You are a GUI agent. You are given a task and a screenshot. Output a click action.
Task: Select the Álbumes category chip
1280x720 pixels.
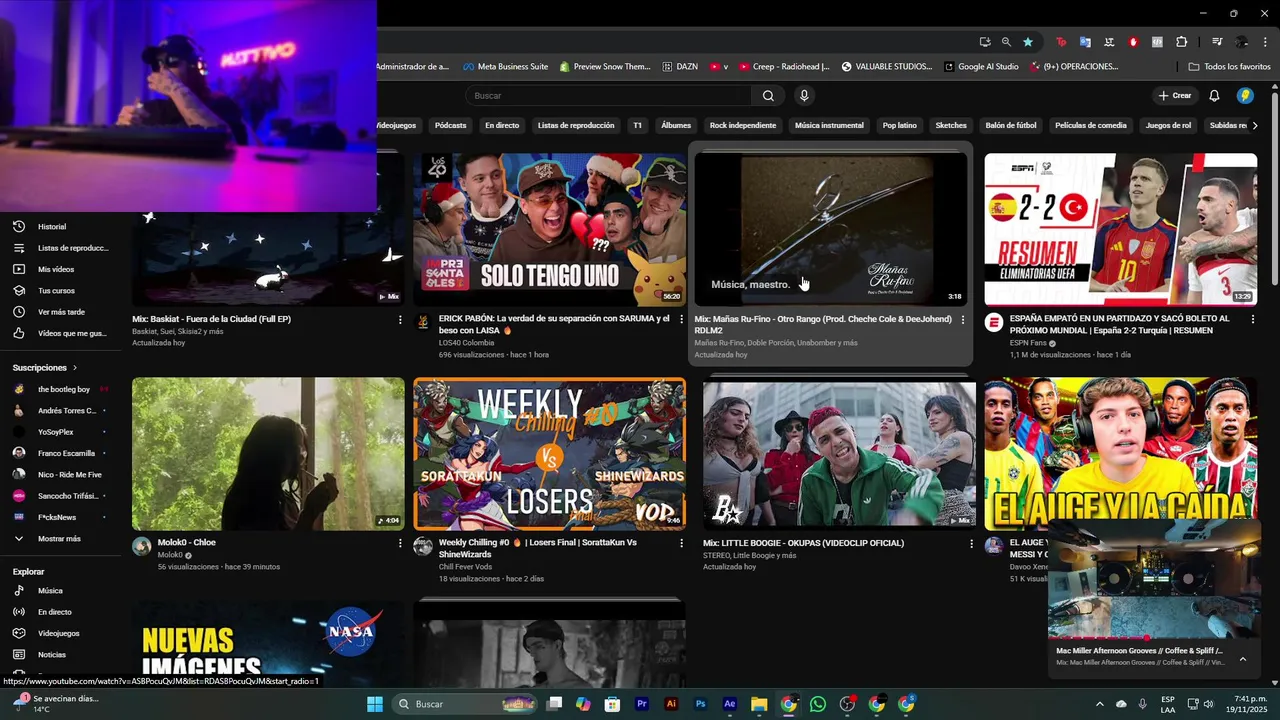[x=676, y=126]
